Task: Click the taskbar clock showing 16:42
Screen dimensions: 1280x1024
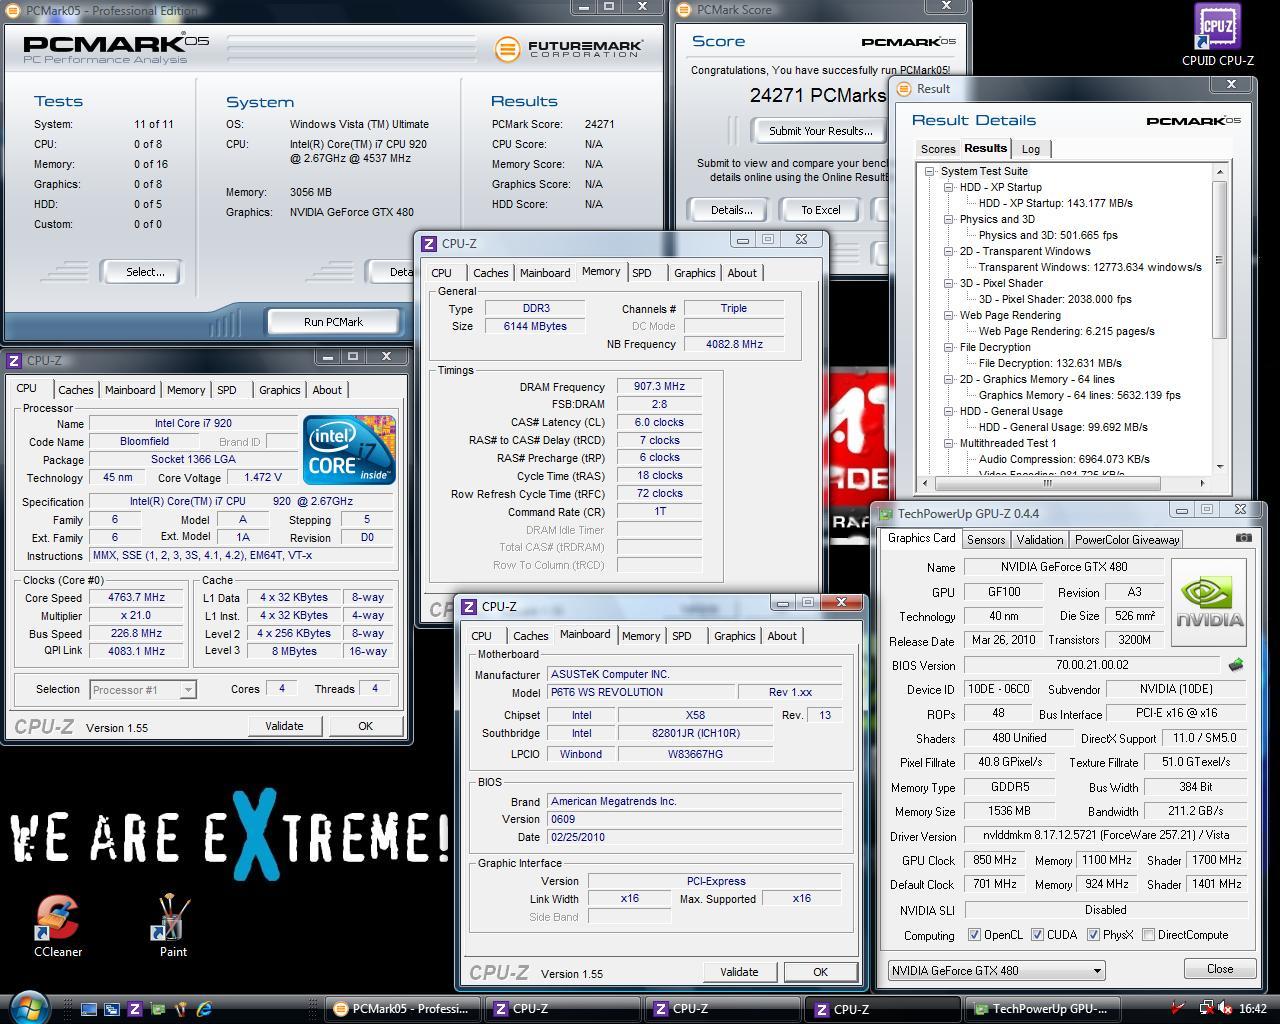Action: tap(1252, 1009)
